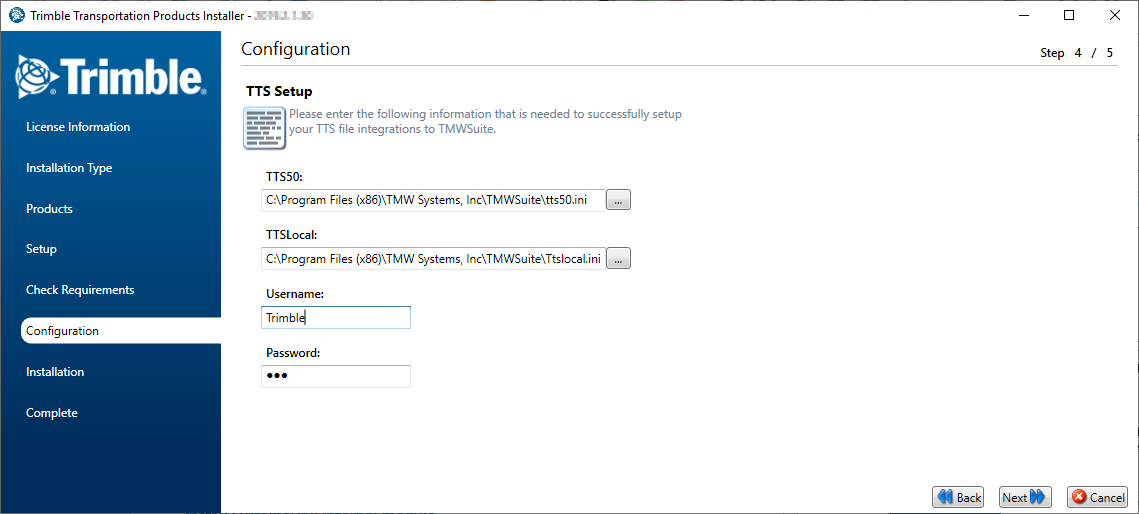Click the Username text field
The width and height of the screenshot is (1139, 514).
click(x=336, y=318)
